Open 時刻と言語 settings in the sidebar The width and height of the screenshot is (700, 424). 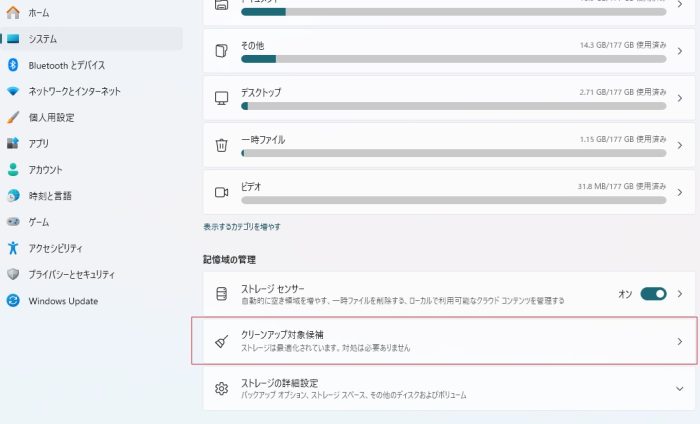[x=92, y=195]
